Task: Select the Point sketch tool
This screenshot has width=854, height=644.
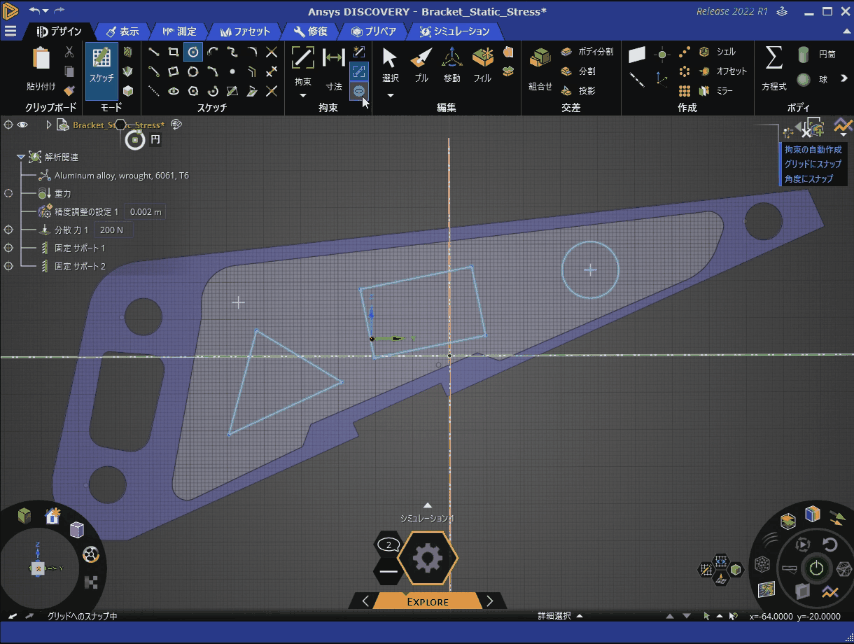Action: click(233, 71)
